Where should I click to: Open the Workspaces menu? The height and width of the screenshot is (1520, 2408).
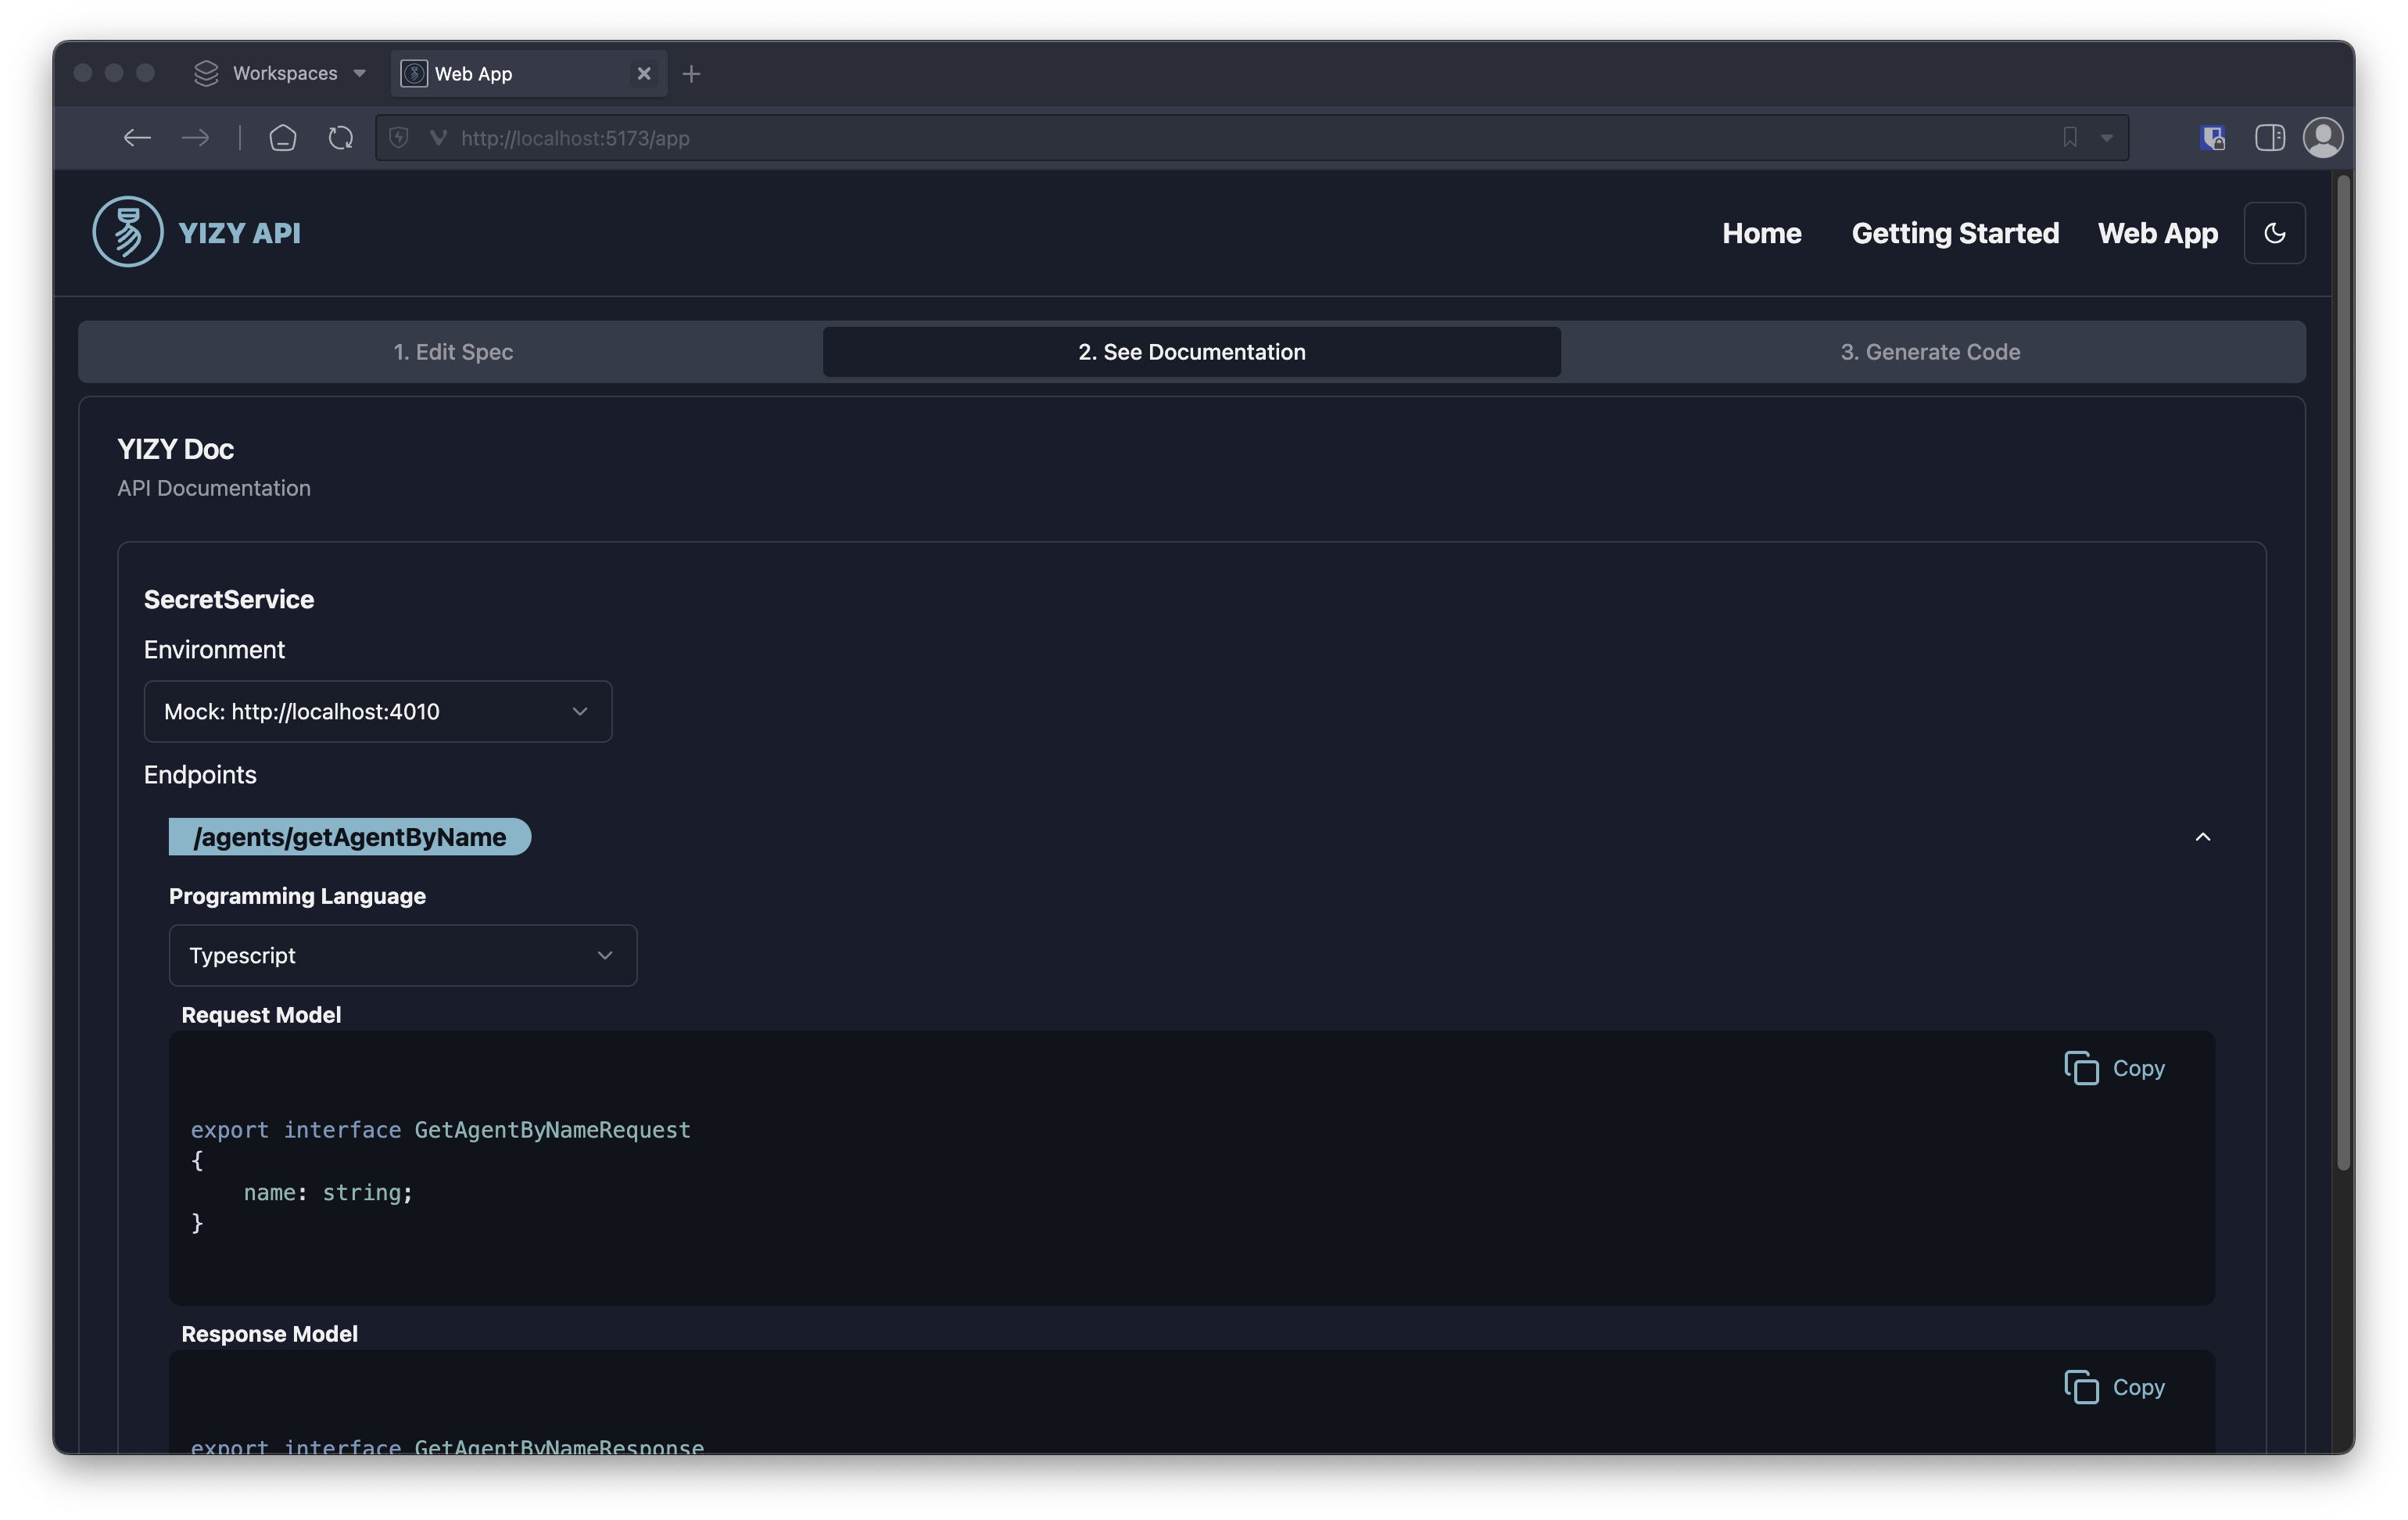click(281, 73)
